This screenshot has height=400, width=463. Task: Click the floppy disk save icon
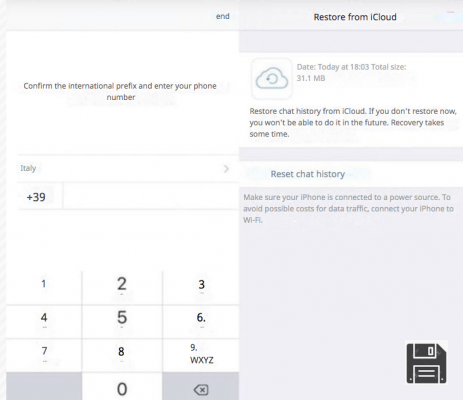(x=426, y=363)
